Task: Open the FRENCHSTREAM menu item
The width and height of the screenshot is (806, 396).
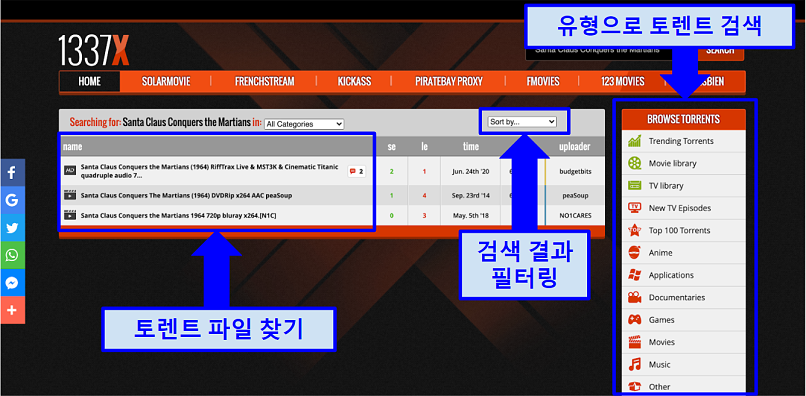Action: (x=264, y=81)
